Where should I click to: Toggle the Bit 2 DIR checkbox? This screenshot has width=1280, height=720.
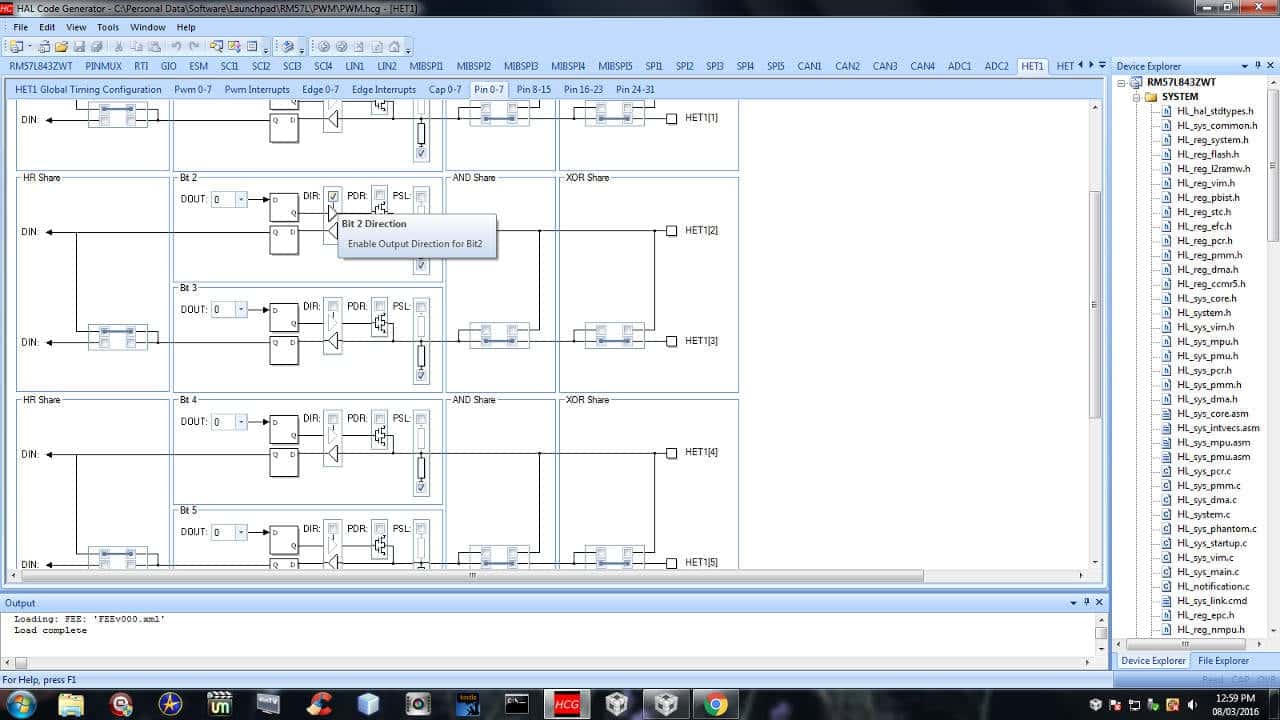coord(333,196)
